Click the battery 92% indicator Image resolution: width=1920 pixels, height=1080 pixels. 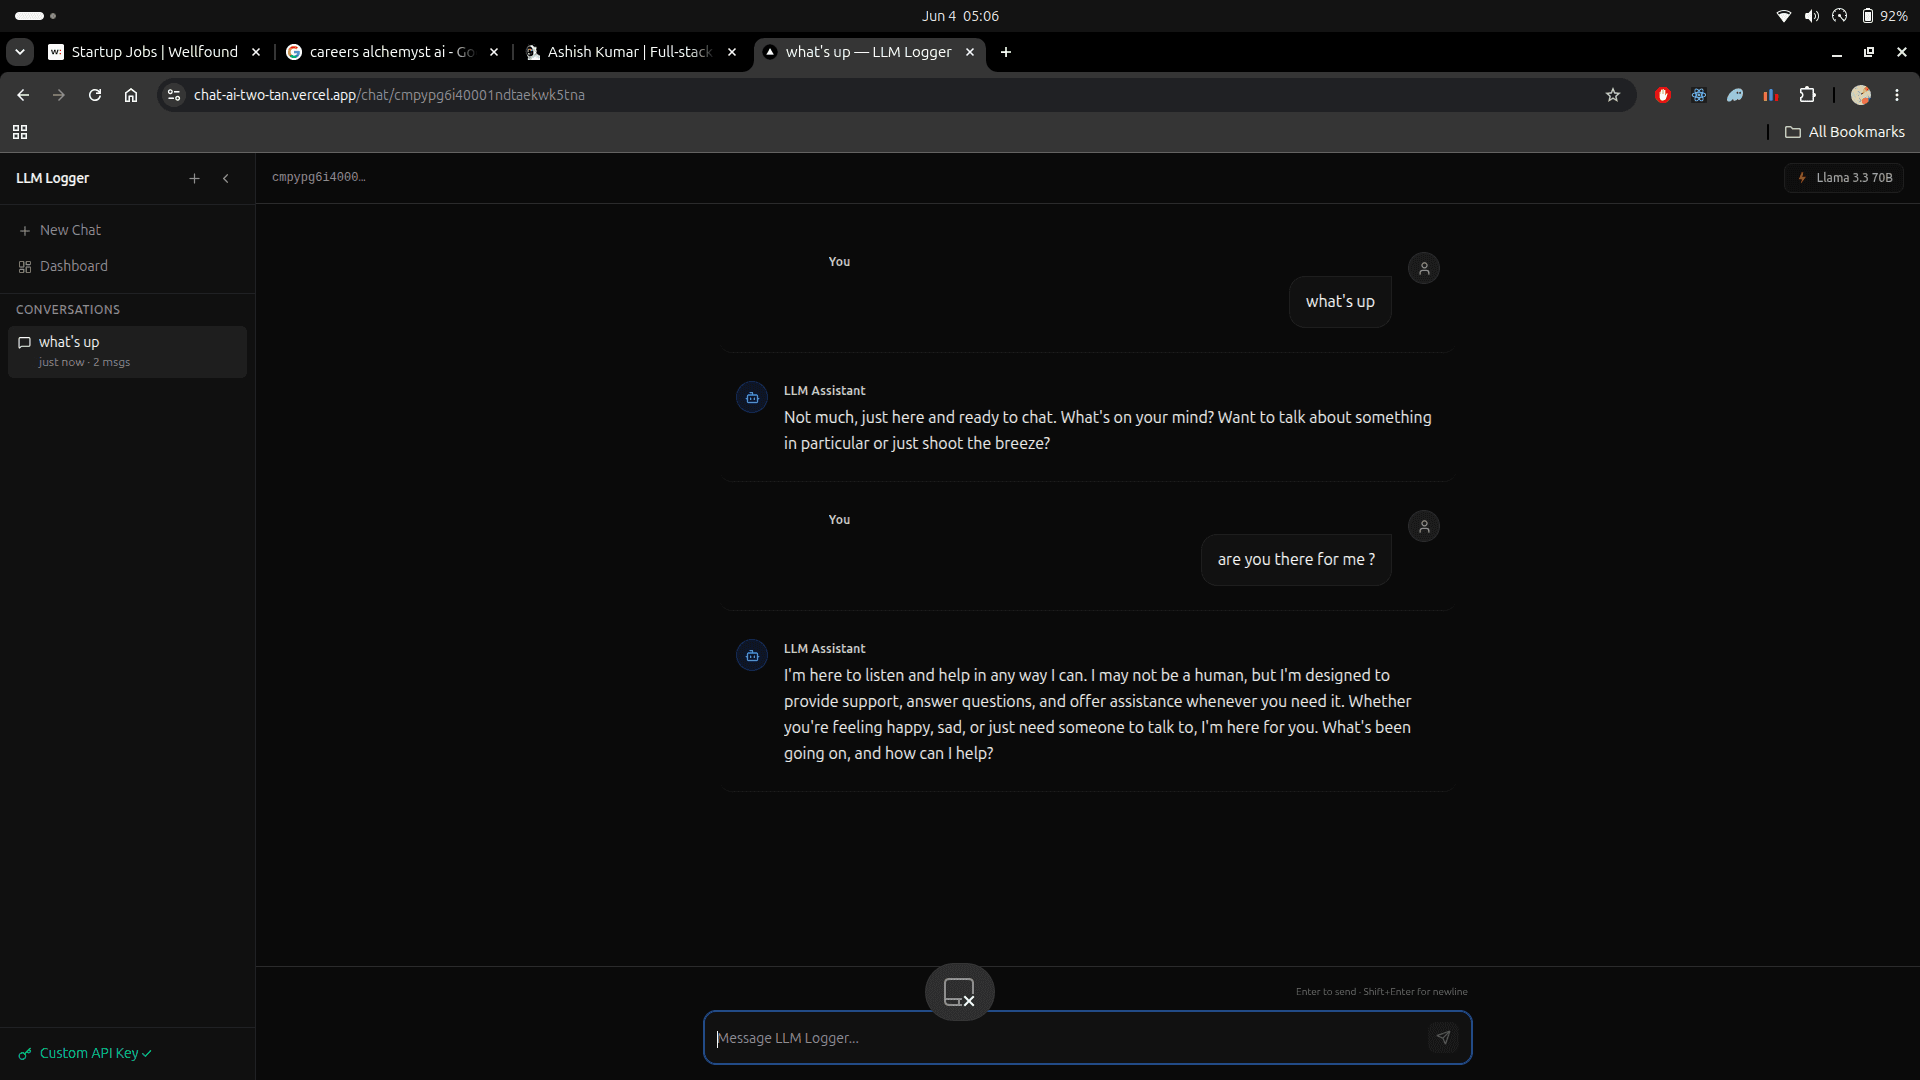click(1884, 16)
